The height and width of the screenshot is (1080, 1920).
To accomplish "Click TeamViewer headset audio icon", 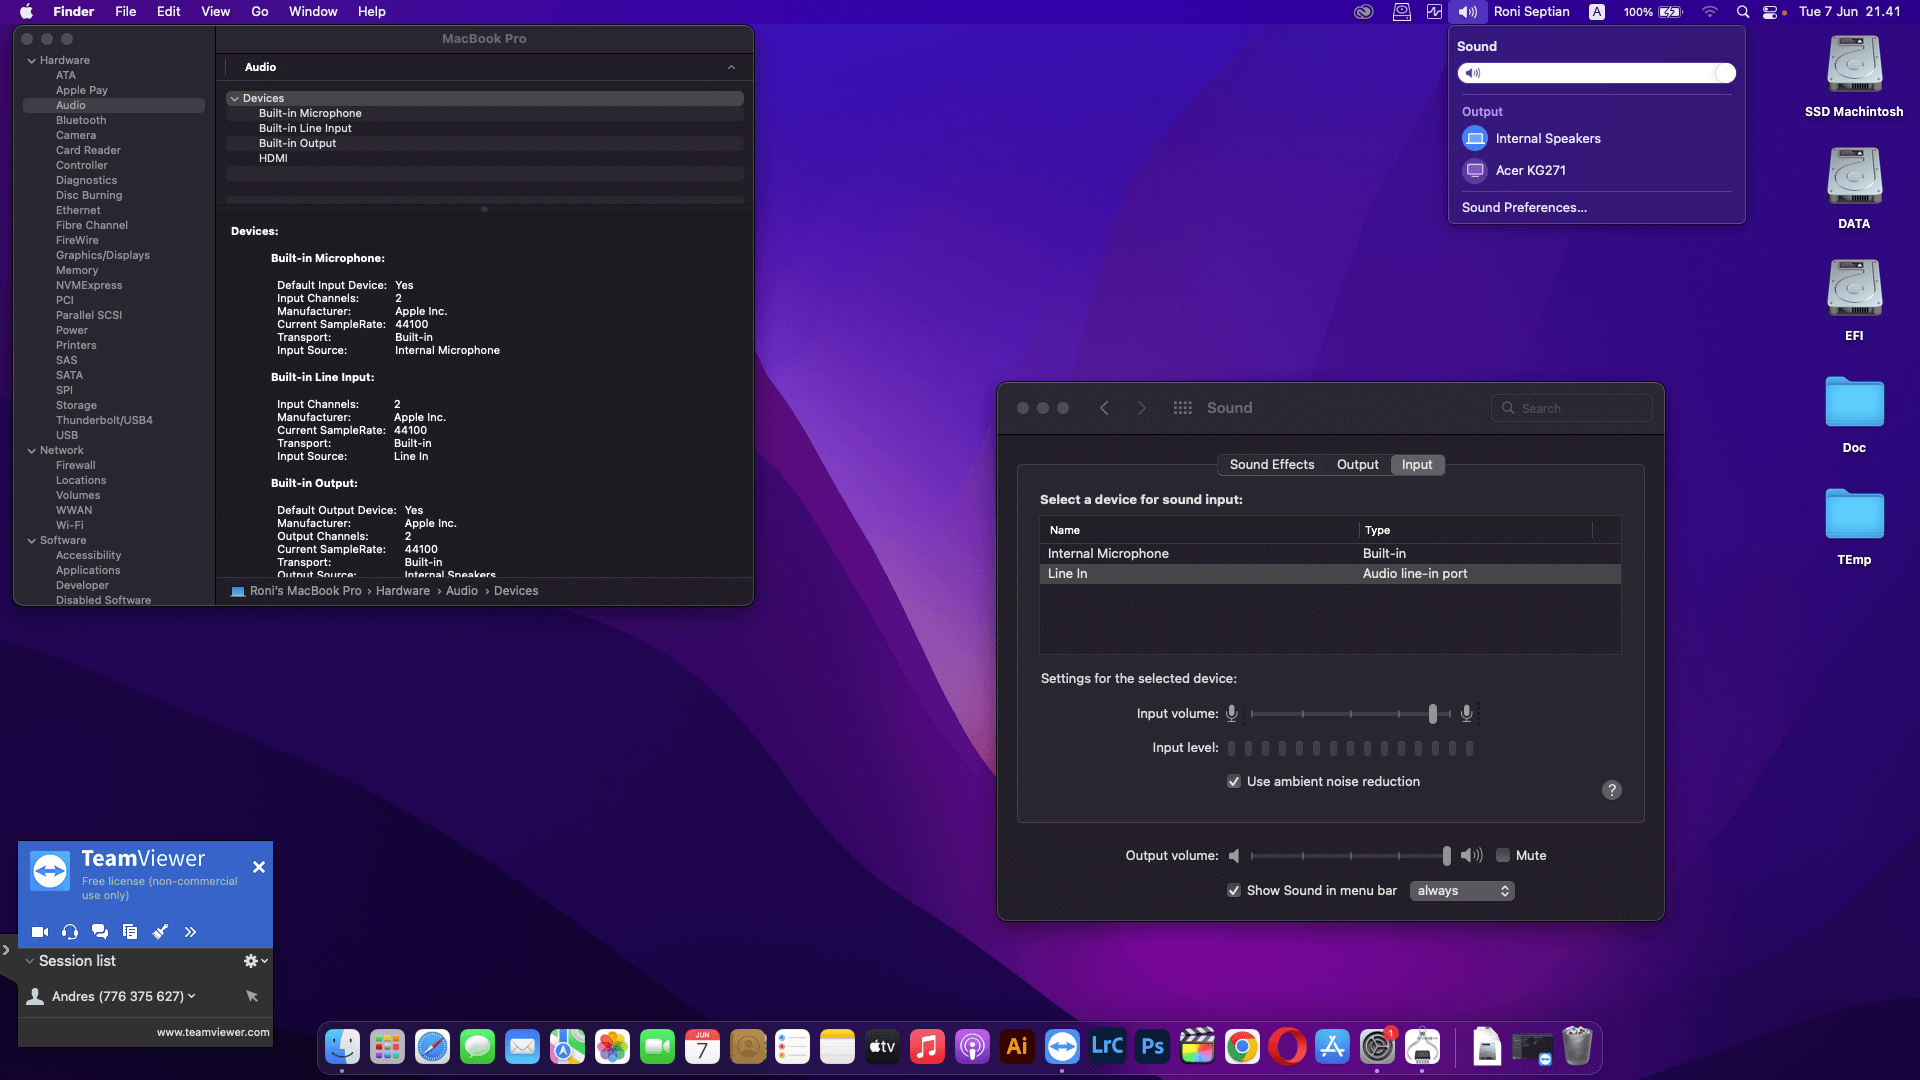I will 70,932.
